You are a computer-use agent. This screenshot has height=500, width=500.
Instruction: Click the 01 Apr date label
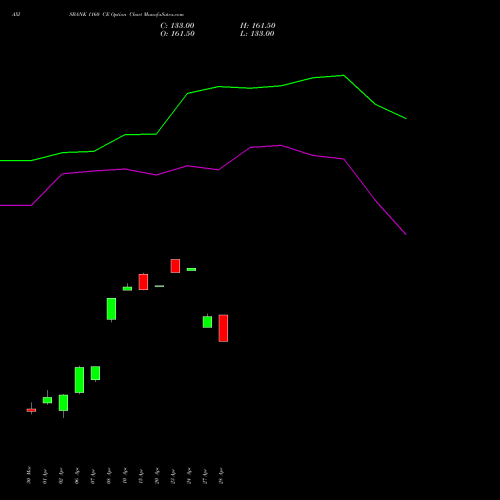[45, 476]
